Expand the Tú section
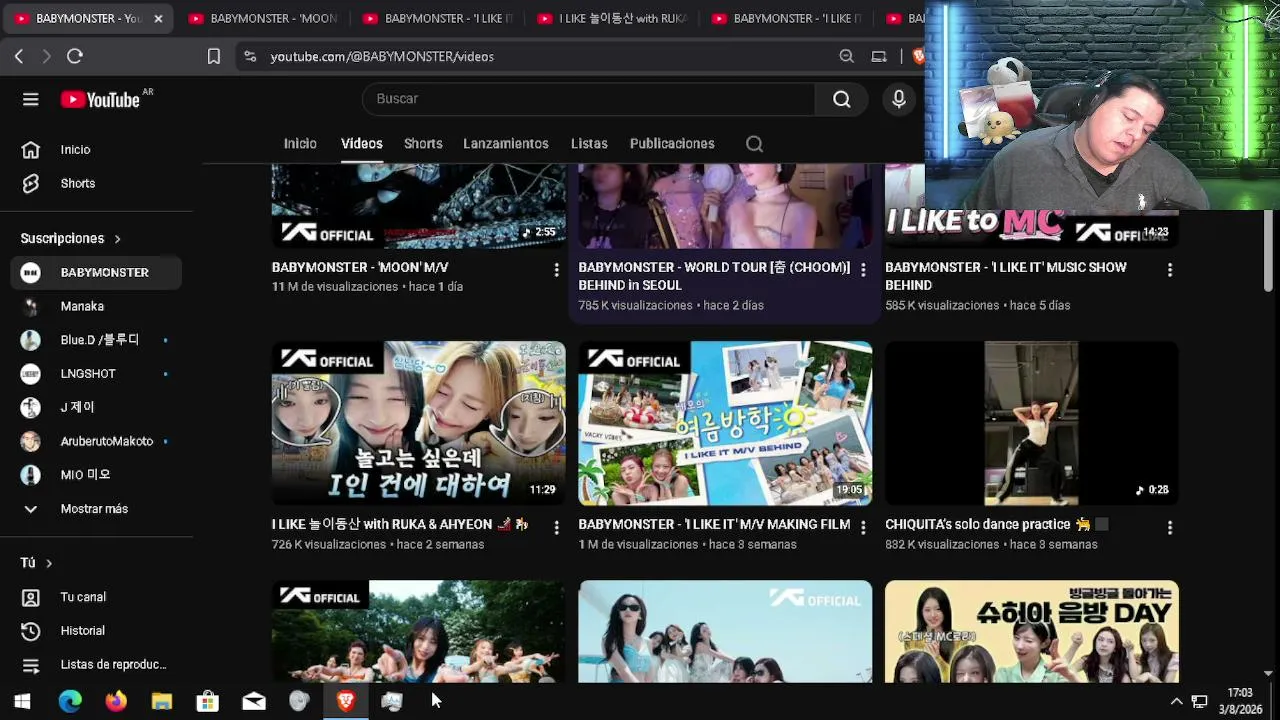 pyautogui.click(x=36, y=563)
